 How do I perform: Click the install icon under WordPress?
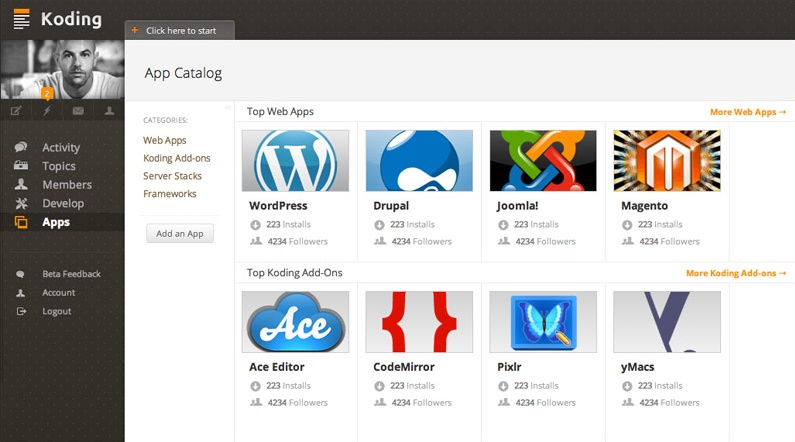tap(256, 225)
